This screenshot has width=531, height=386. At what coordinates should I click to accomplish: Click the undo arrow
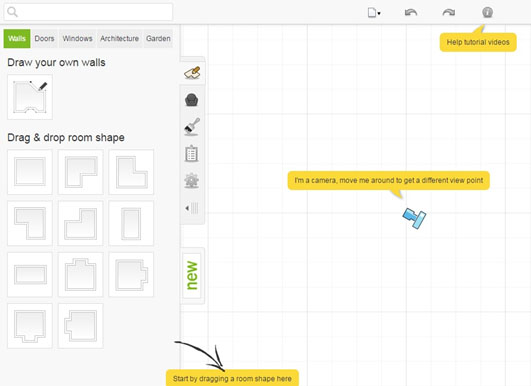(410, 13)
